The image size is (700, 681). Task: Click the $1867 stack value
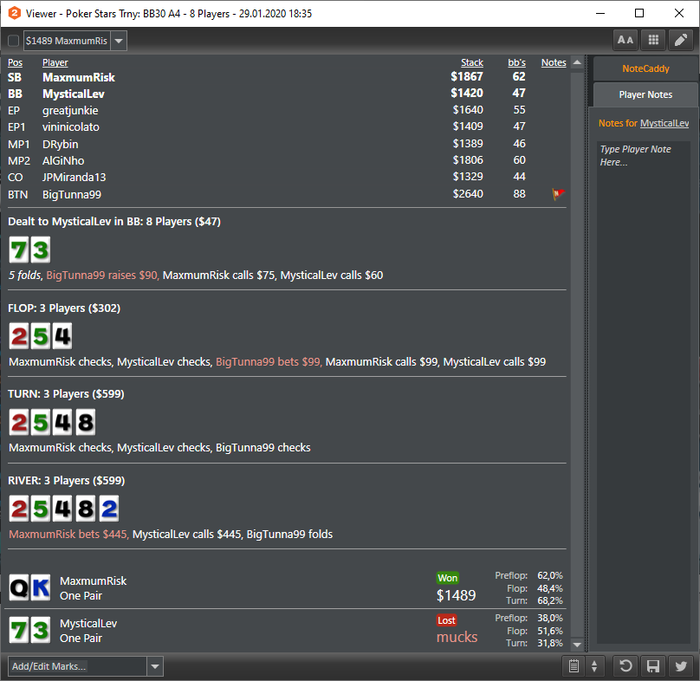pos(467,77)
